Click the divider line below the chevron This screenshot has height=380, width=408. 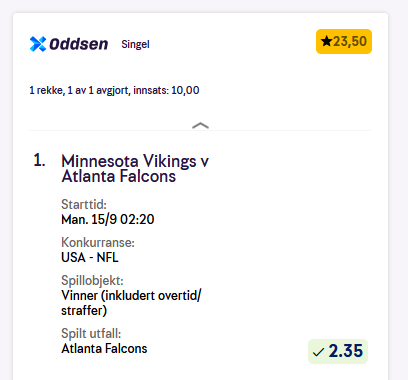click(x=200, y=130)
